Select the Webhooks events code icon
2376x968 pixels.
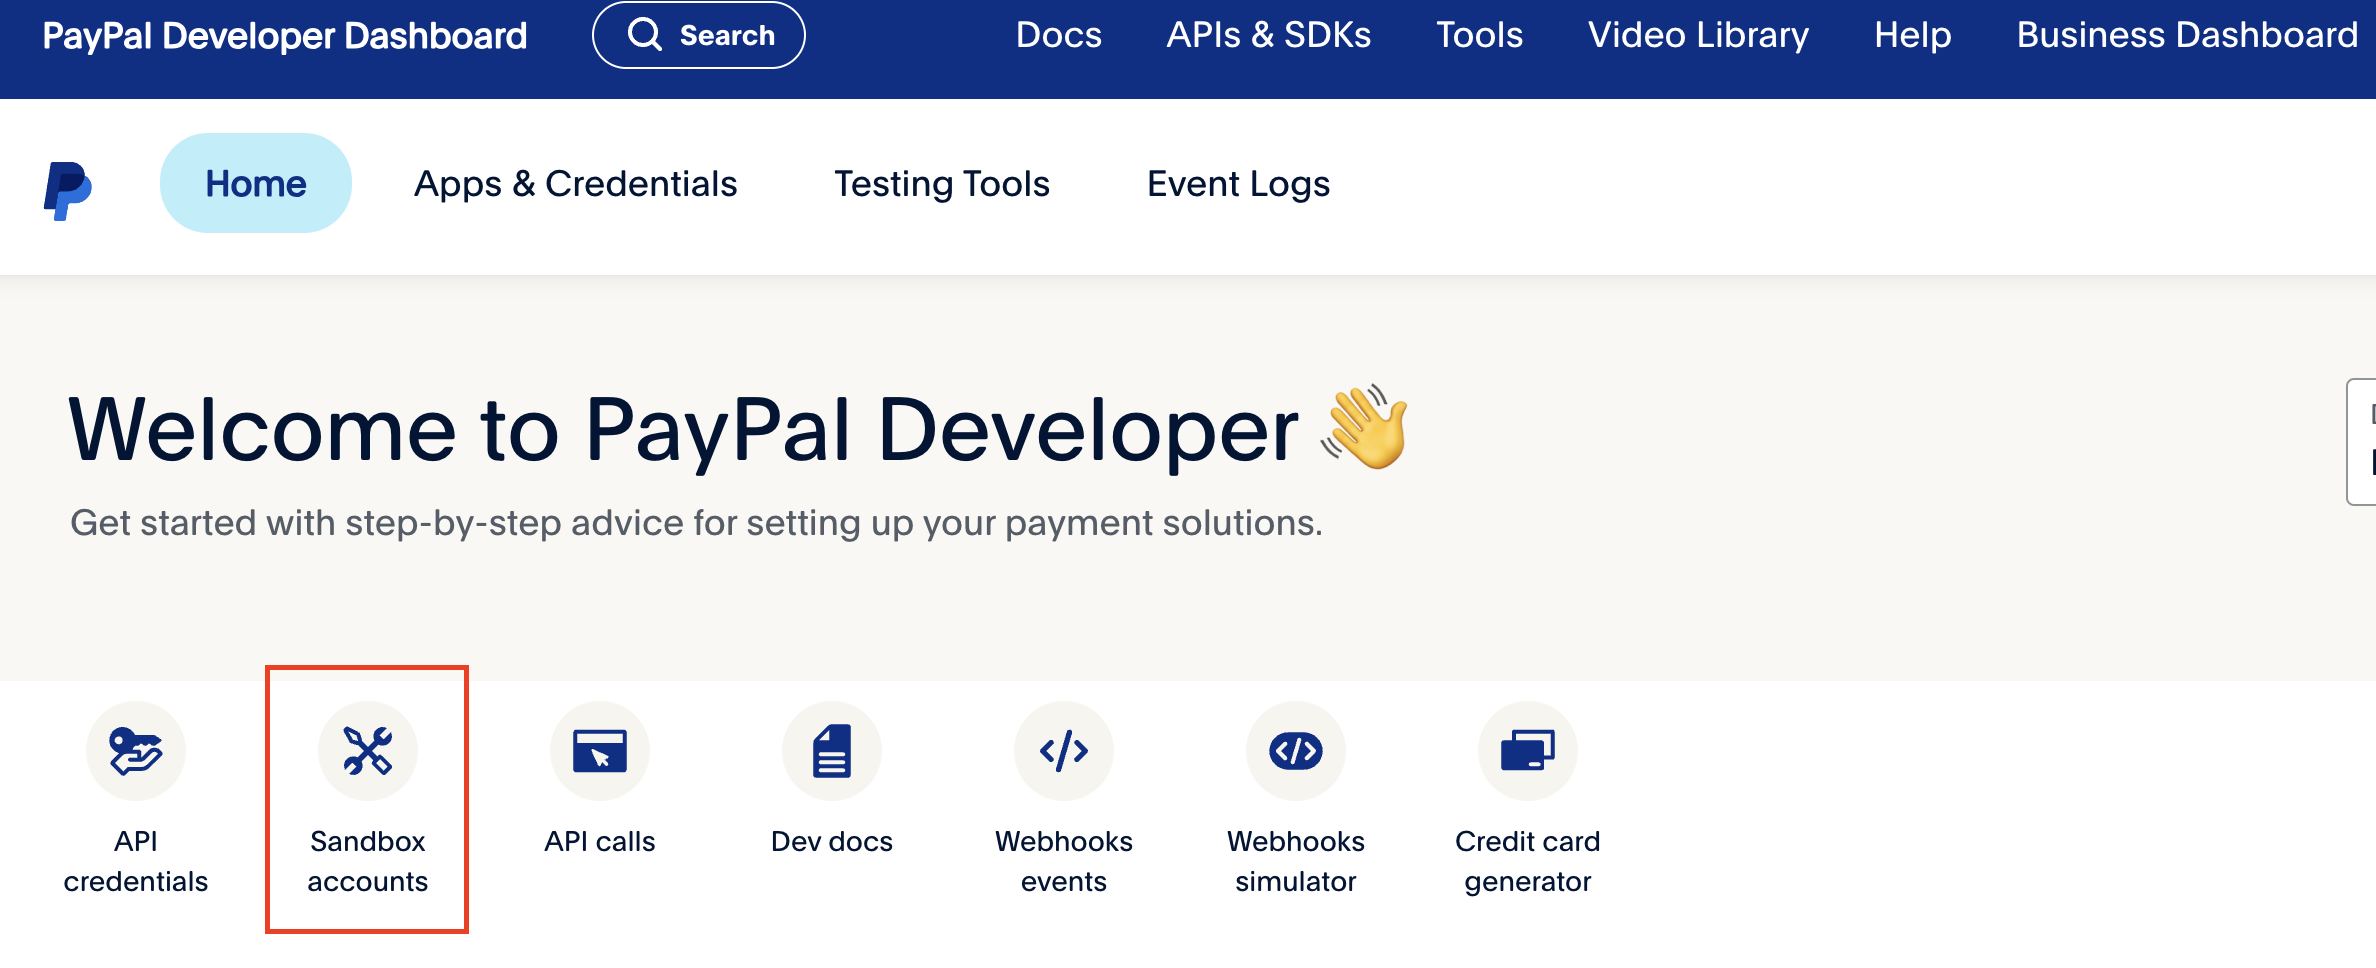[x=1063, y=751]
